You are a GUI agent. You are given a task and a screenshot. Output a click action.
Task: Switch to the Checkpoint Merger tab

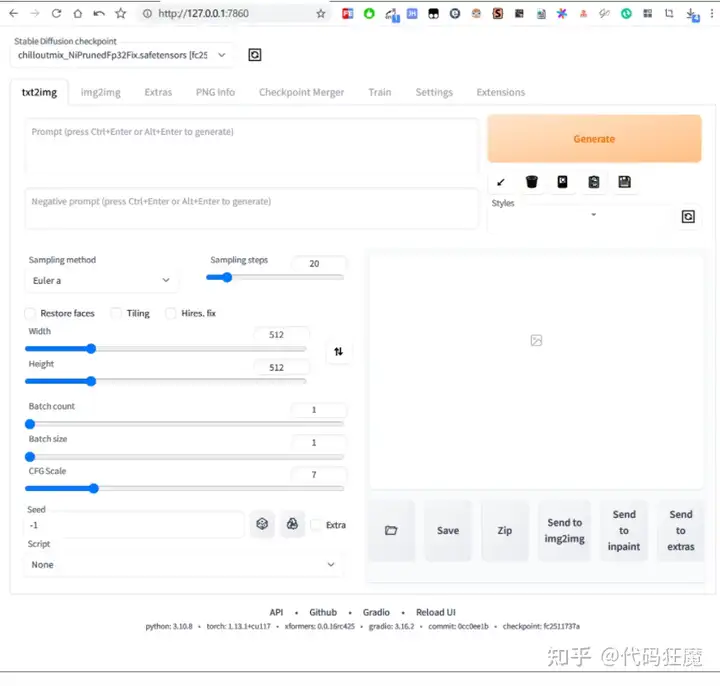click(x=301, y=92)
